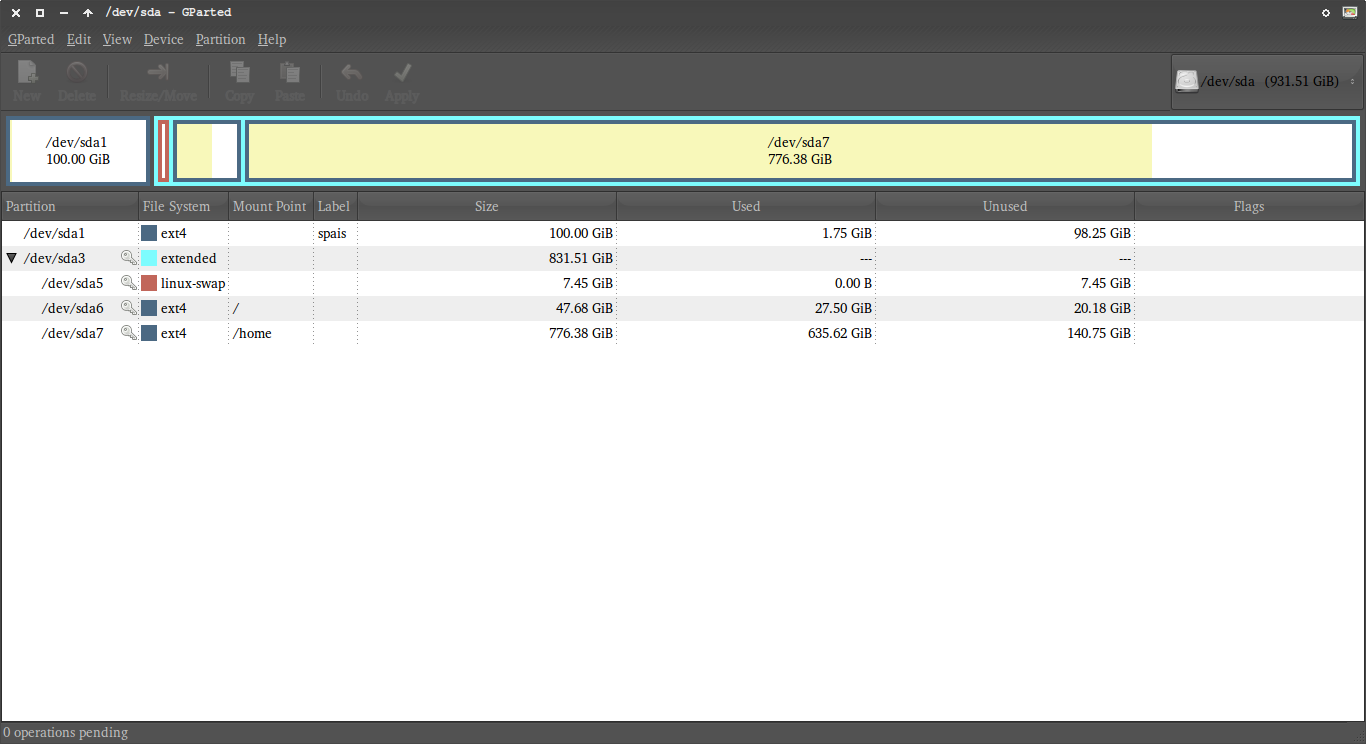Click the image icon at title bar right
Screen dimensions: 1366x744
click(x=1350, y=12)
